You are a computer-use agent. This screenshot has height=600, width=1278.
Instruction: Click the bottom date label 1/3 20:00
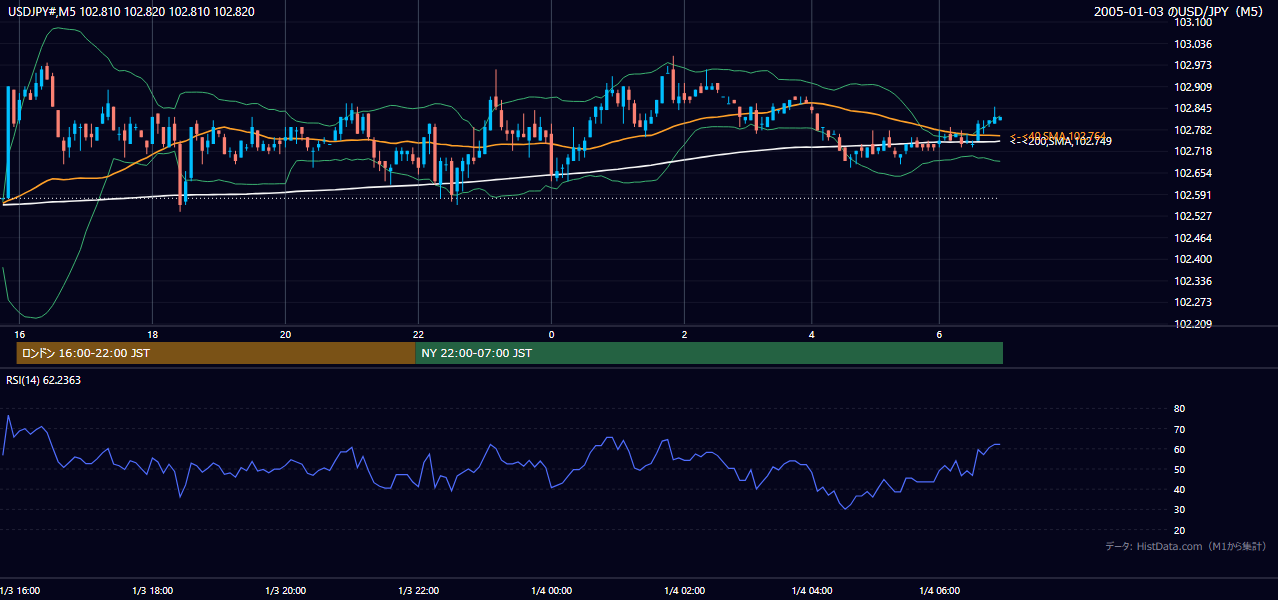[x=285, y=591]
